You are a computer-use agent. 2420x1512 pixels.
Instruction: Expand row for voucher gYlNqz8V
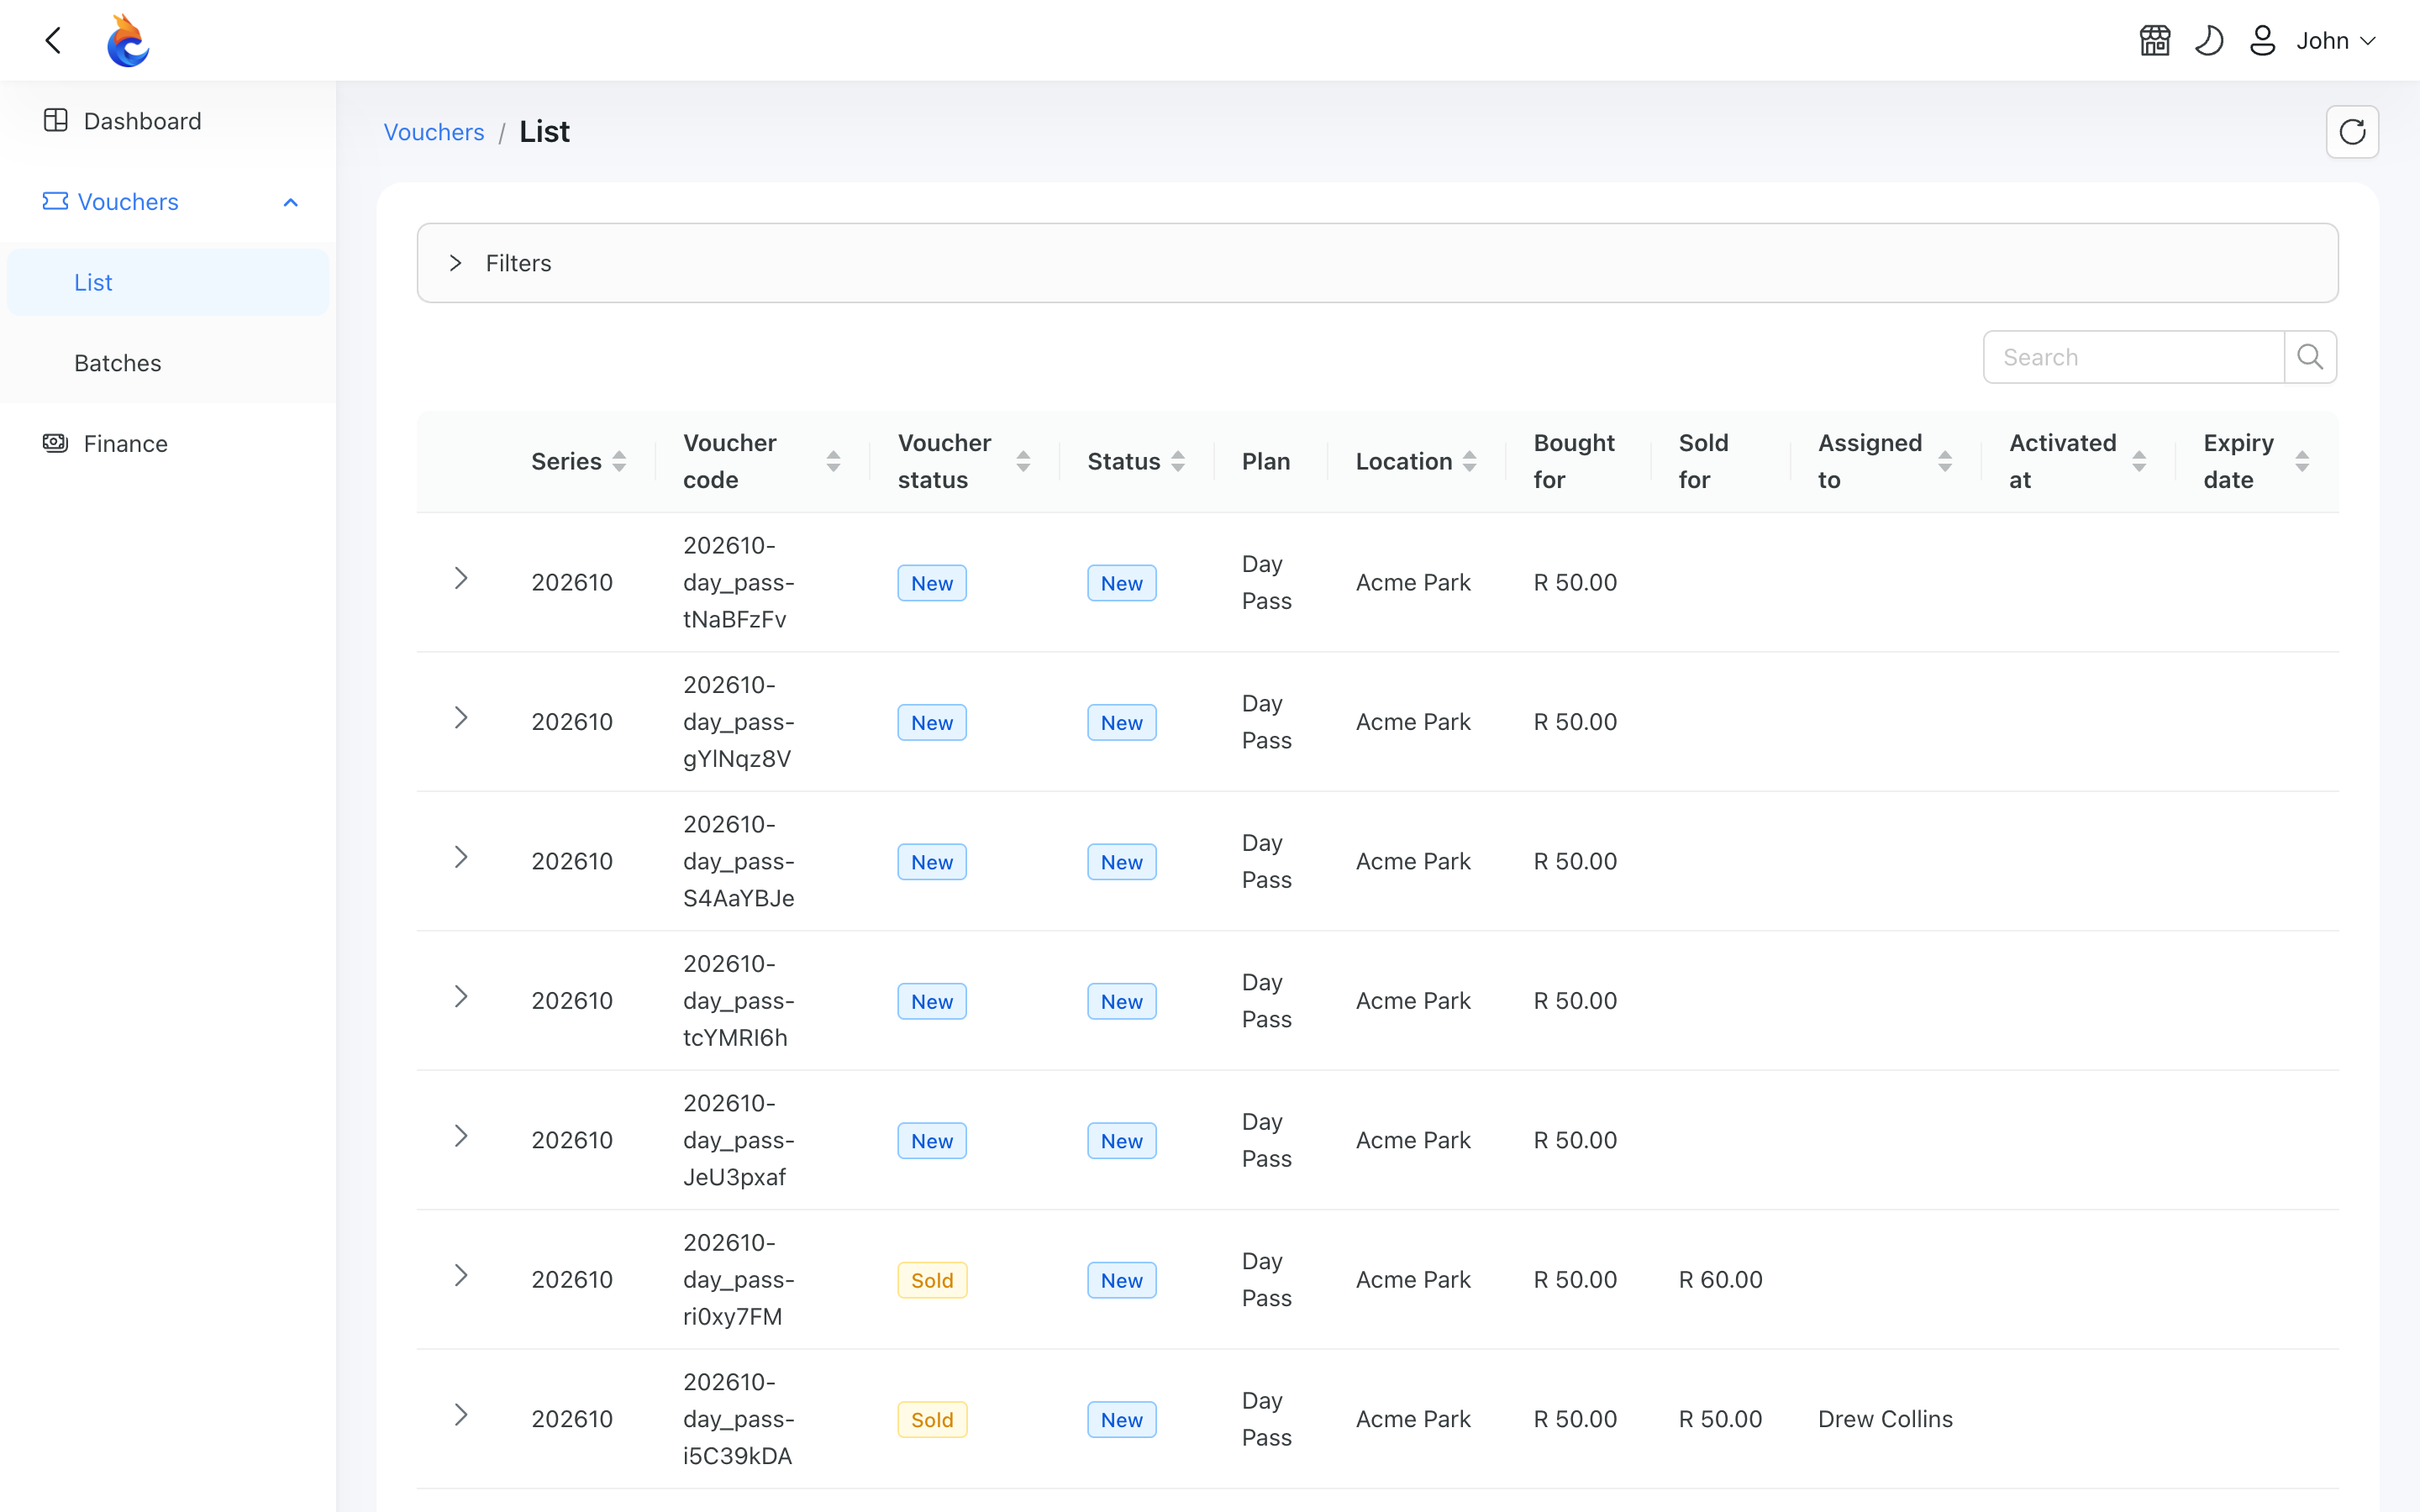click(461, 718)
